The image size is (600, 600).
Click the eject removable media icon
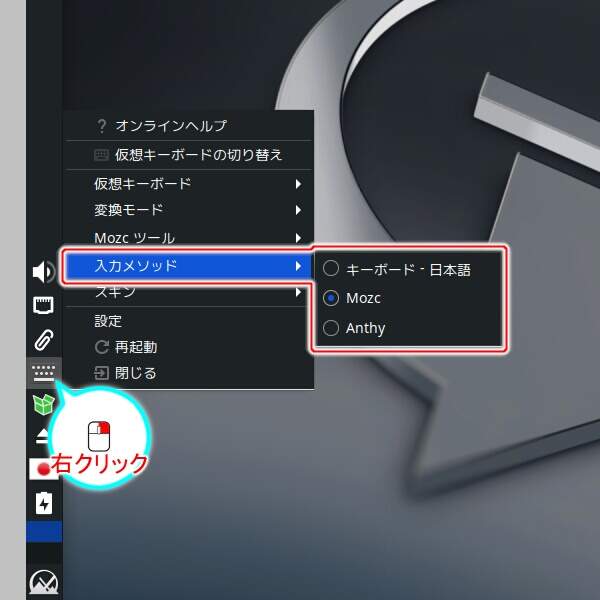pos(42,436)
